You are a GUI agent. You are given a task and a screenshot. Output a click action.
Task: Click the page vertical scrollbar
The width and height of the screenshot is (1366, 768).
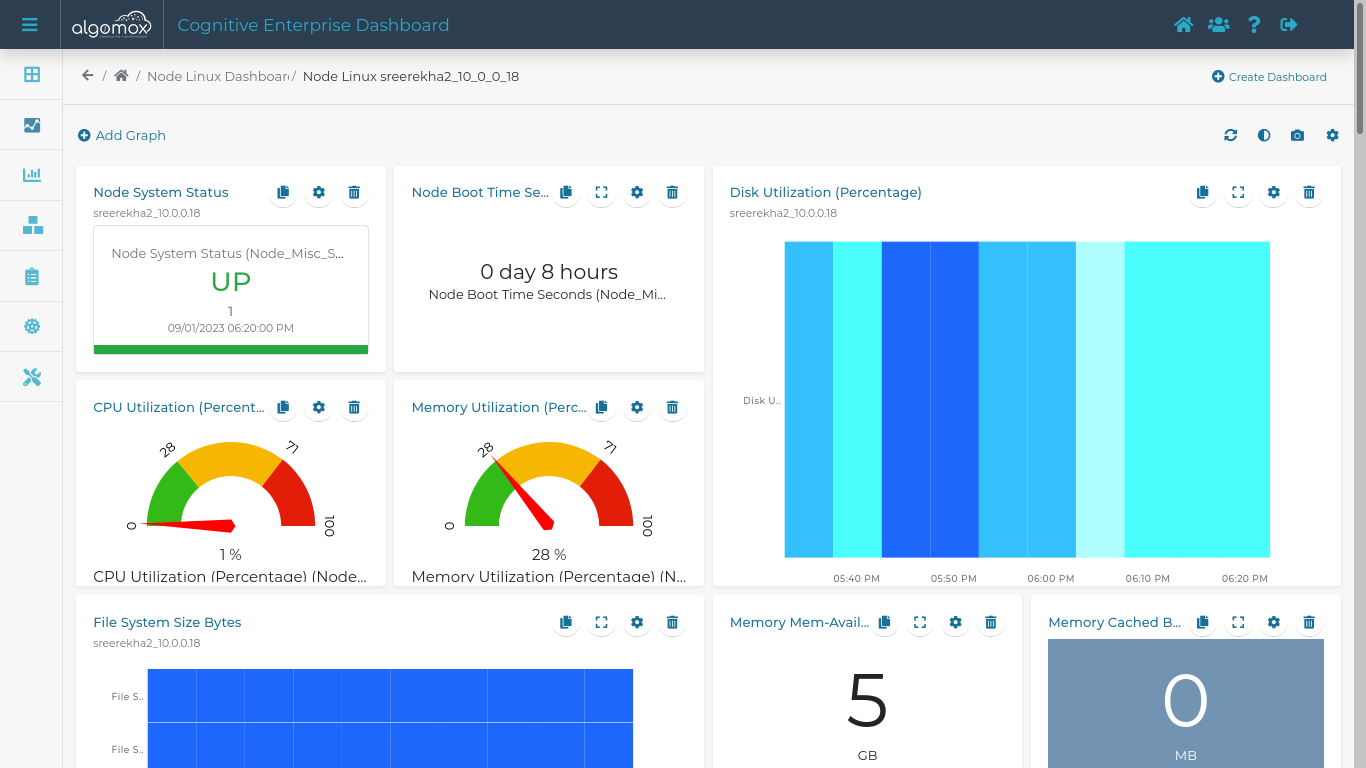point(1360,90)
